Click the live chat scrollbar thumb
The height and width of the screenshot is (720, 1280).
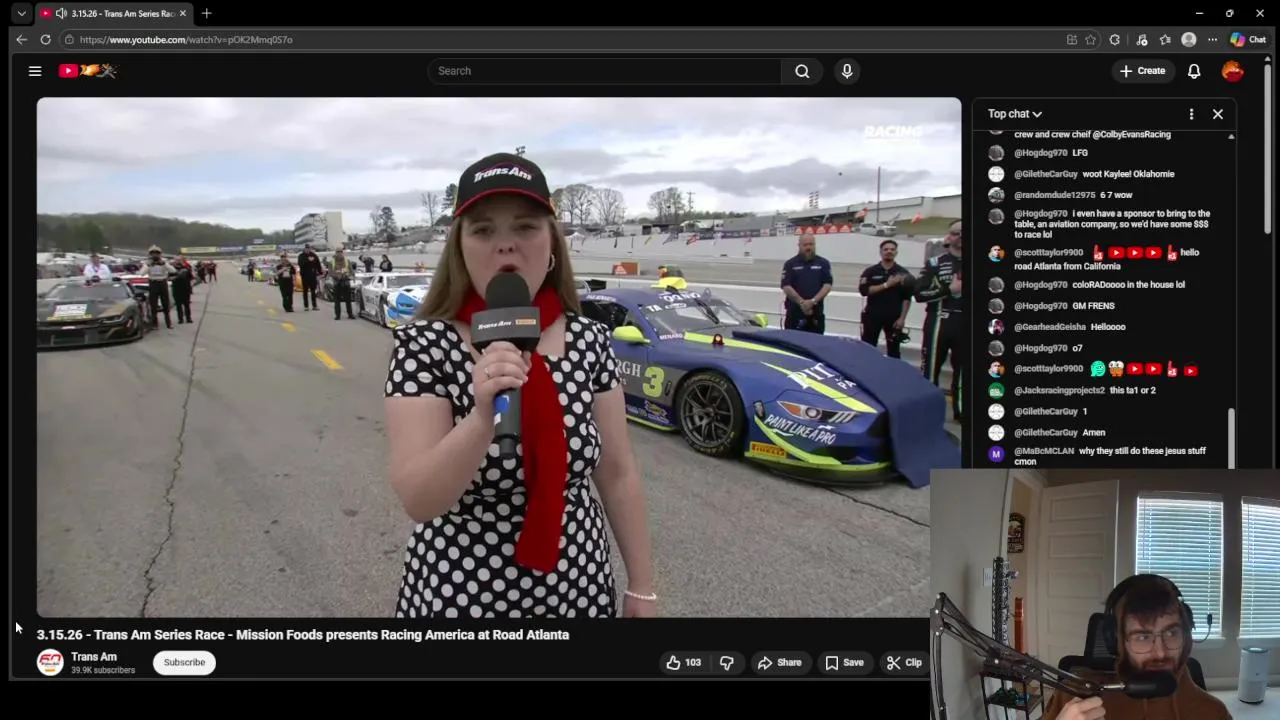pyautogui.click(x=1231, y=438)
